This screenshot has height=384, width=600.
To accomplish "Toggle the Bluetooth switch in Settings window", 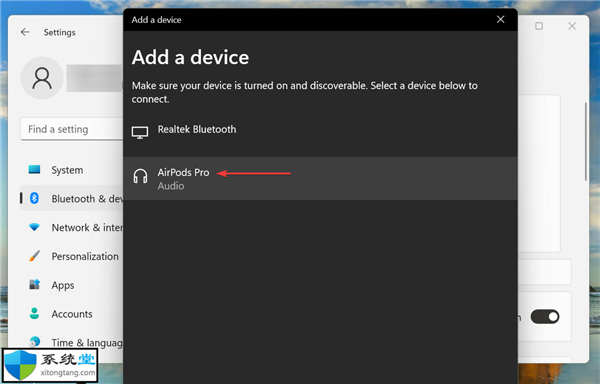I will (545, 317).
